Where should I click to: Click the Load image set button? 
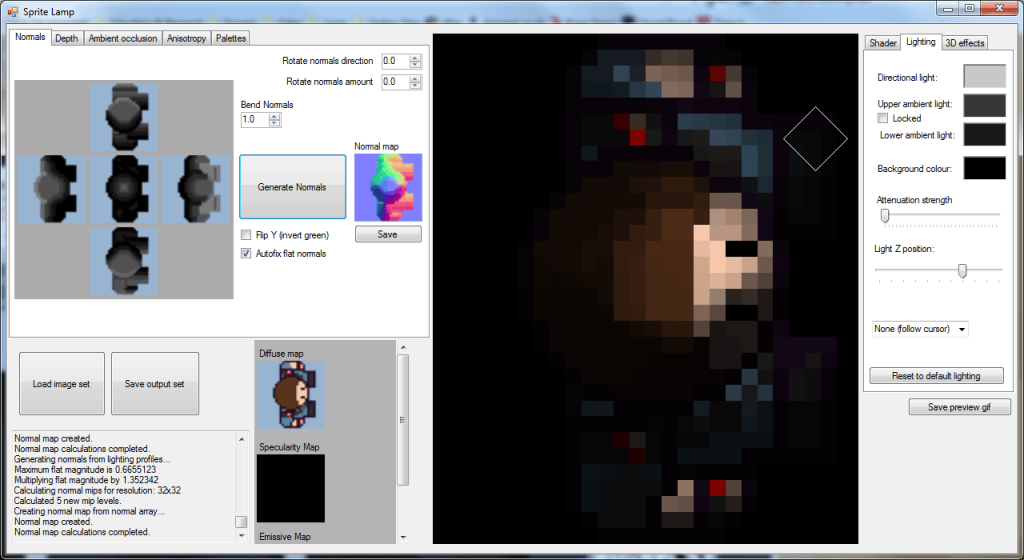coord(62,384)
